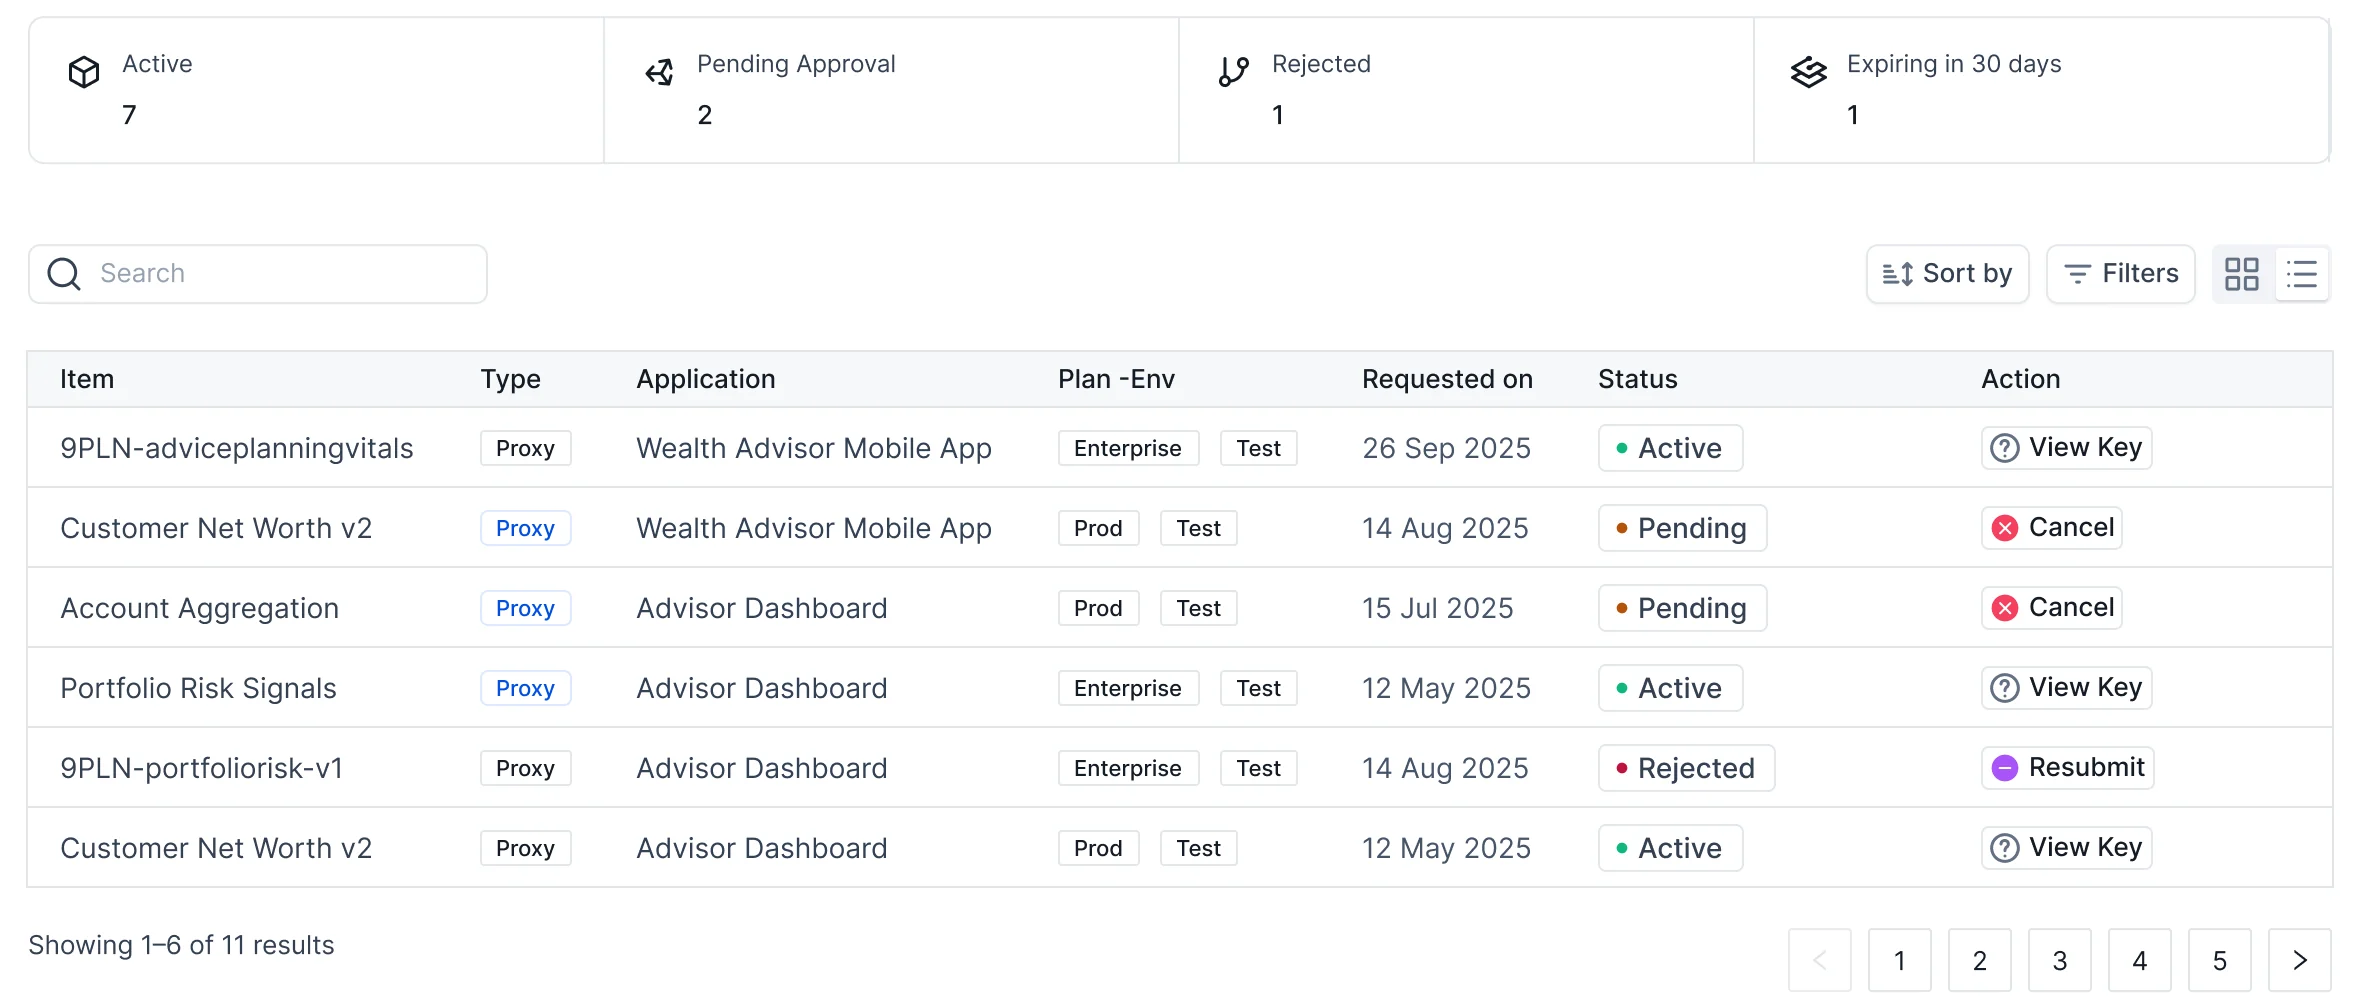Switch to list view
The height and width of the screenshot is (1000, 2380).
[x=2301, y=274]
